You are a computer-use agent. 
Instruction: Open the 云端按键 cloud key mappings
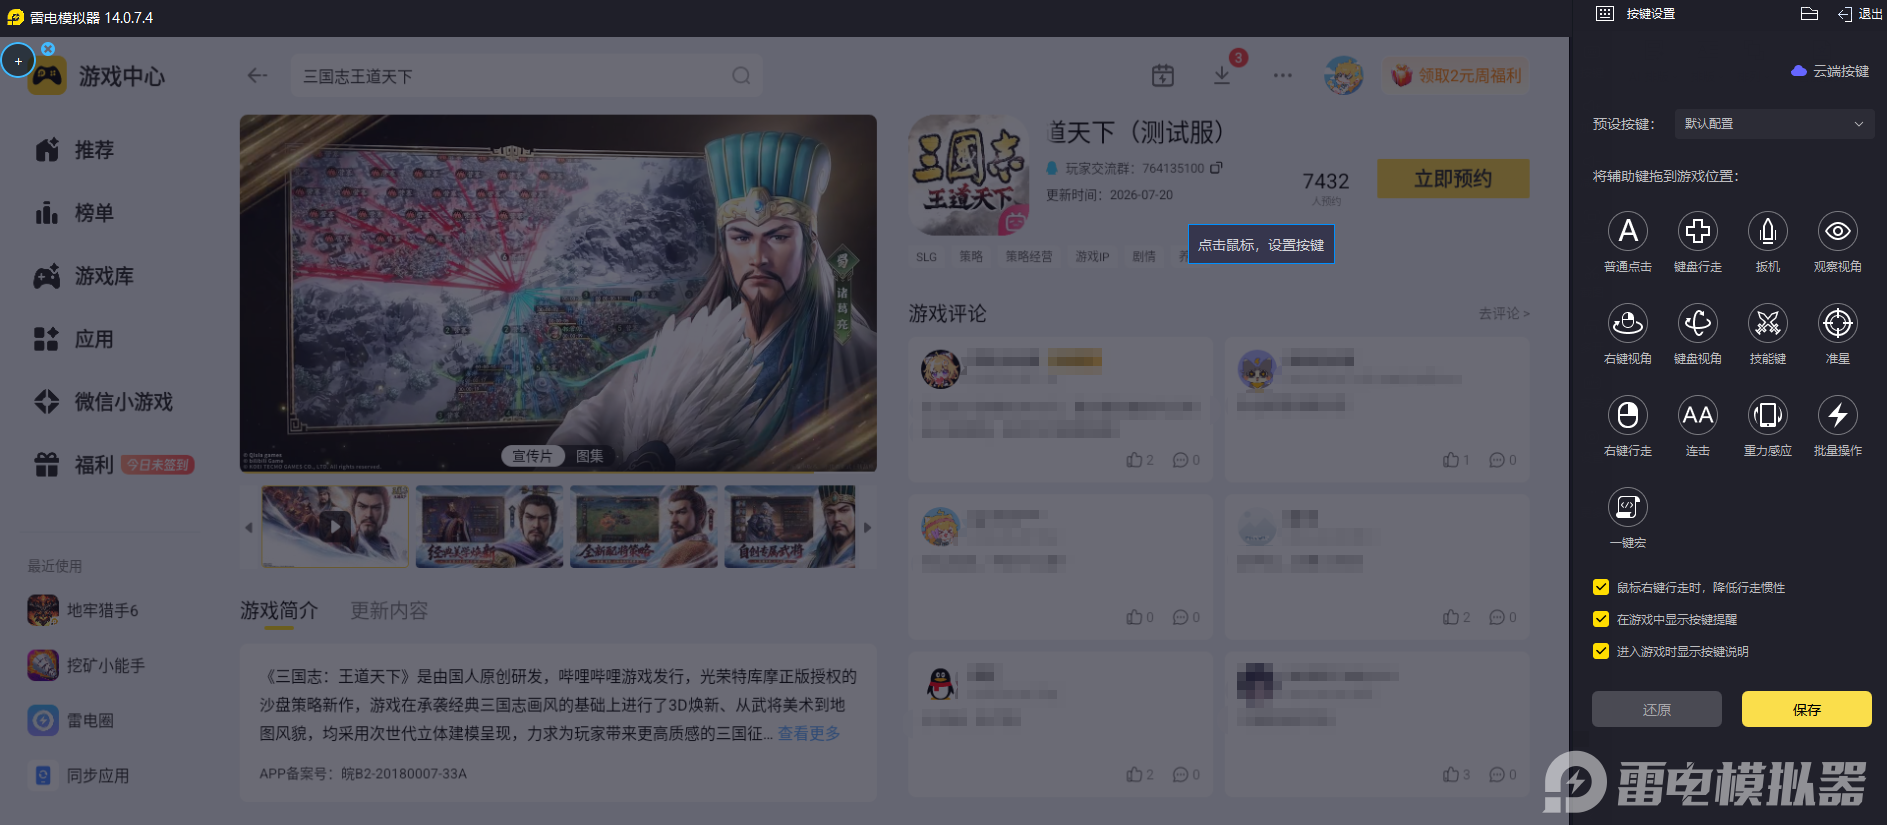point(1830,71)
